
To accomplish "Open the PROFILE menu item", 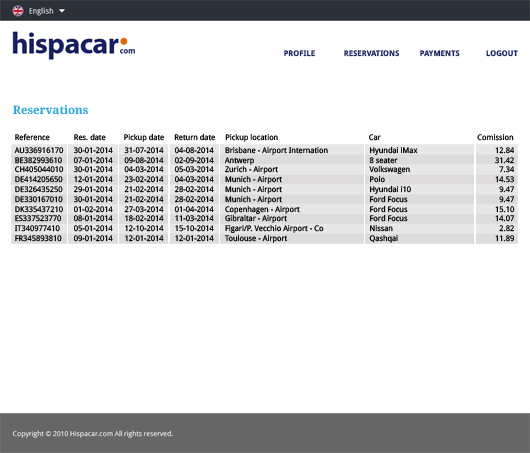I will click(x=299, y=53).
